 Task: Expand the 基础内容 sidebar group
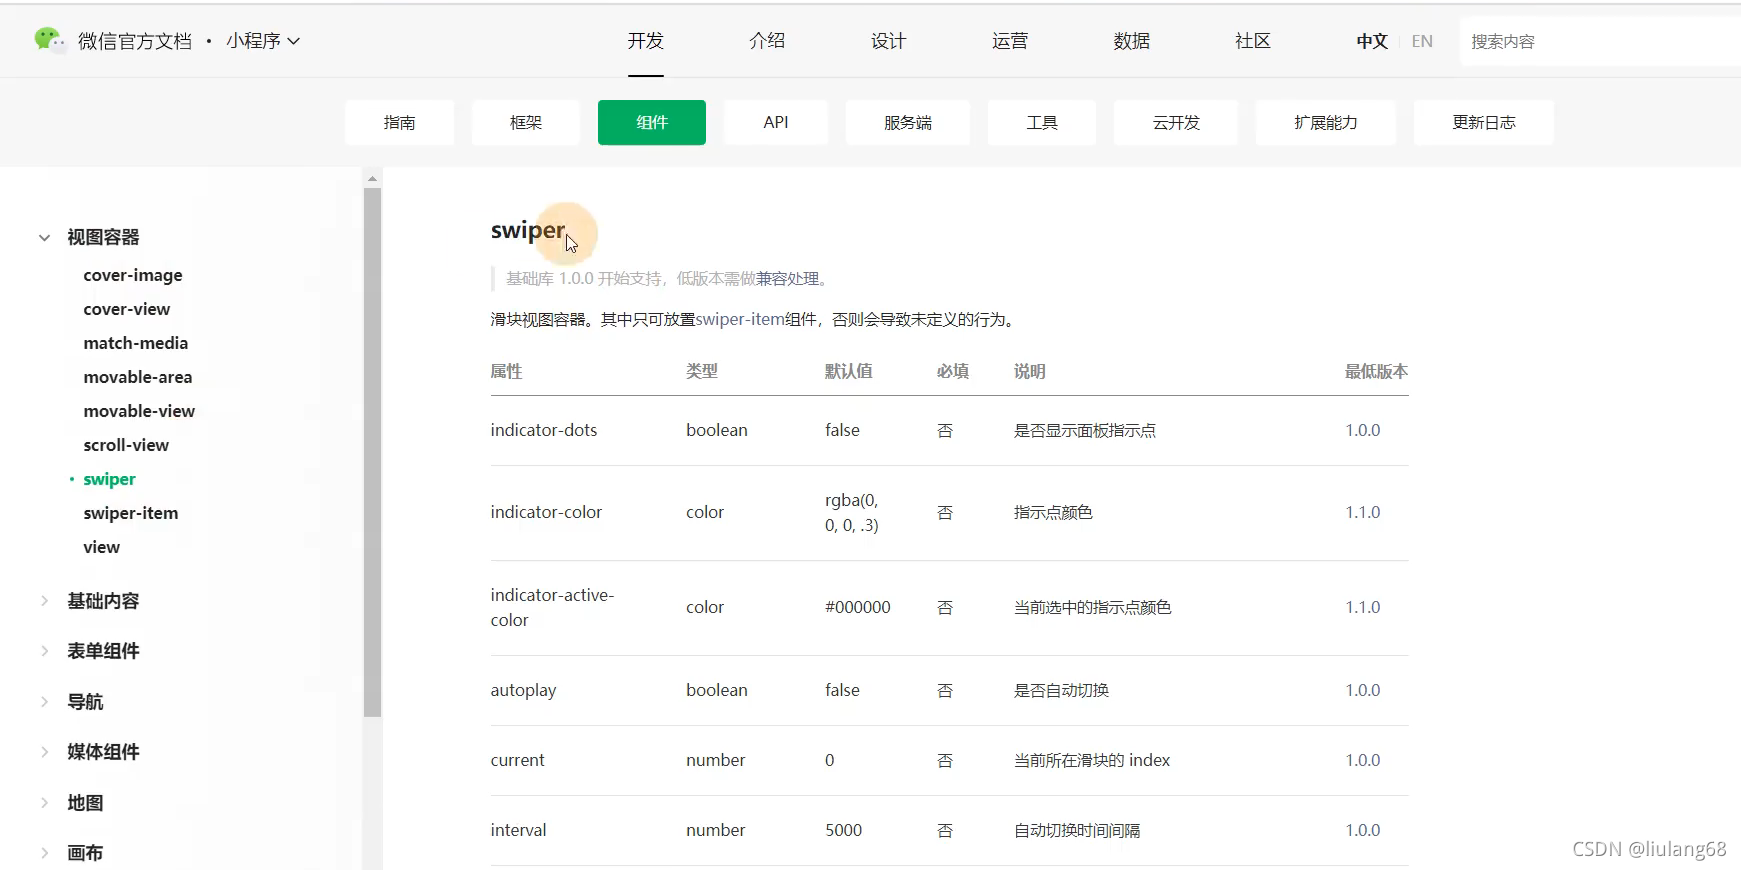coord(89,601)
